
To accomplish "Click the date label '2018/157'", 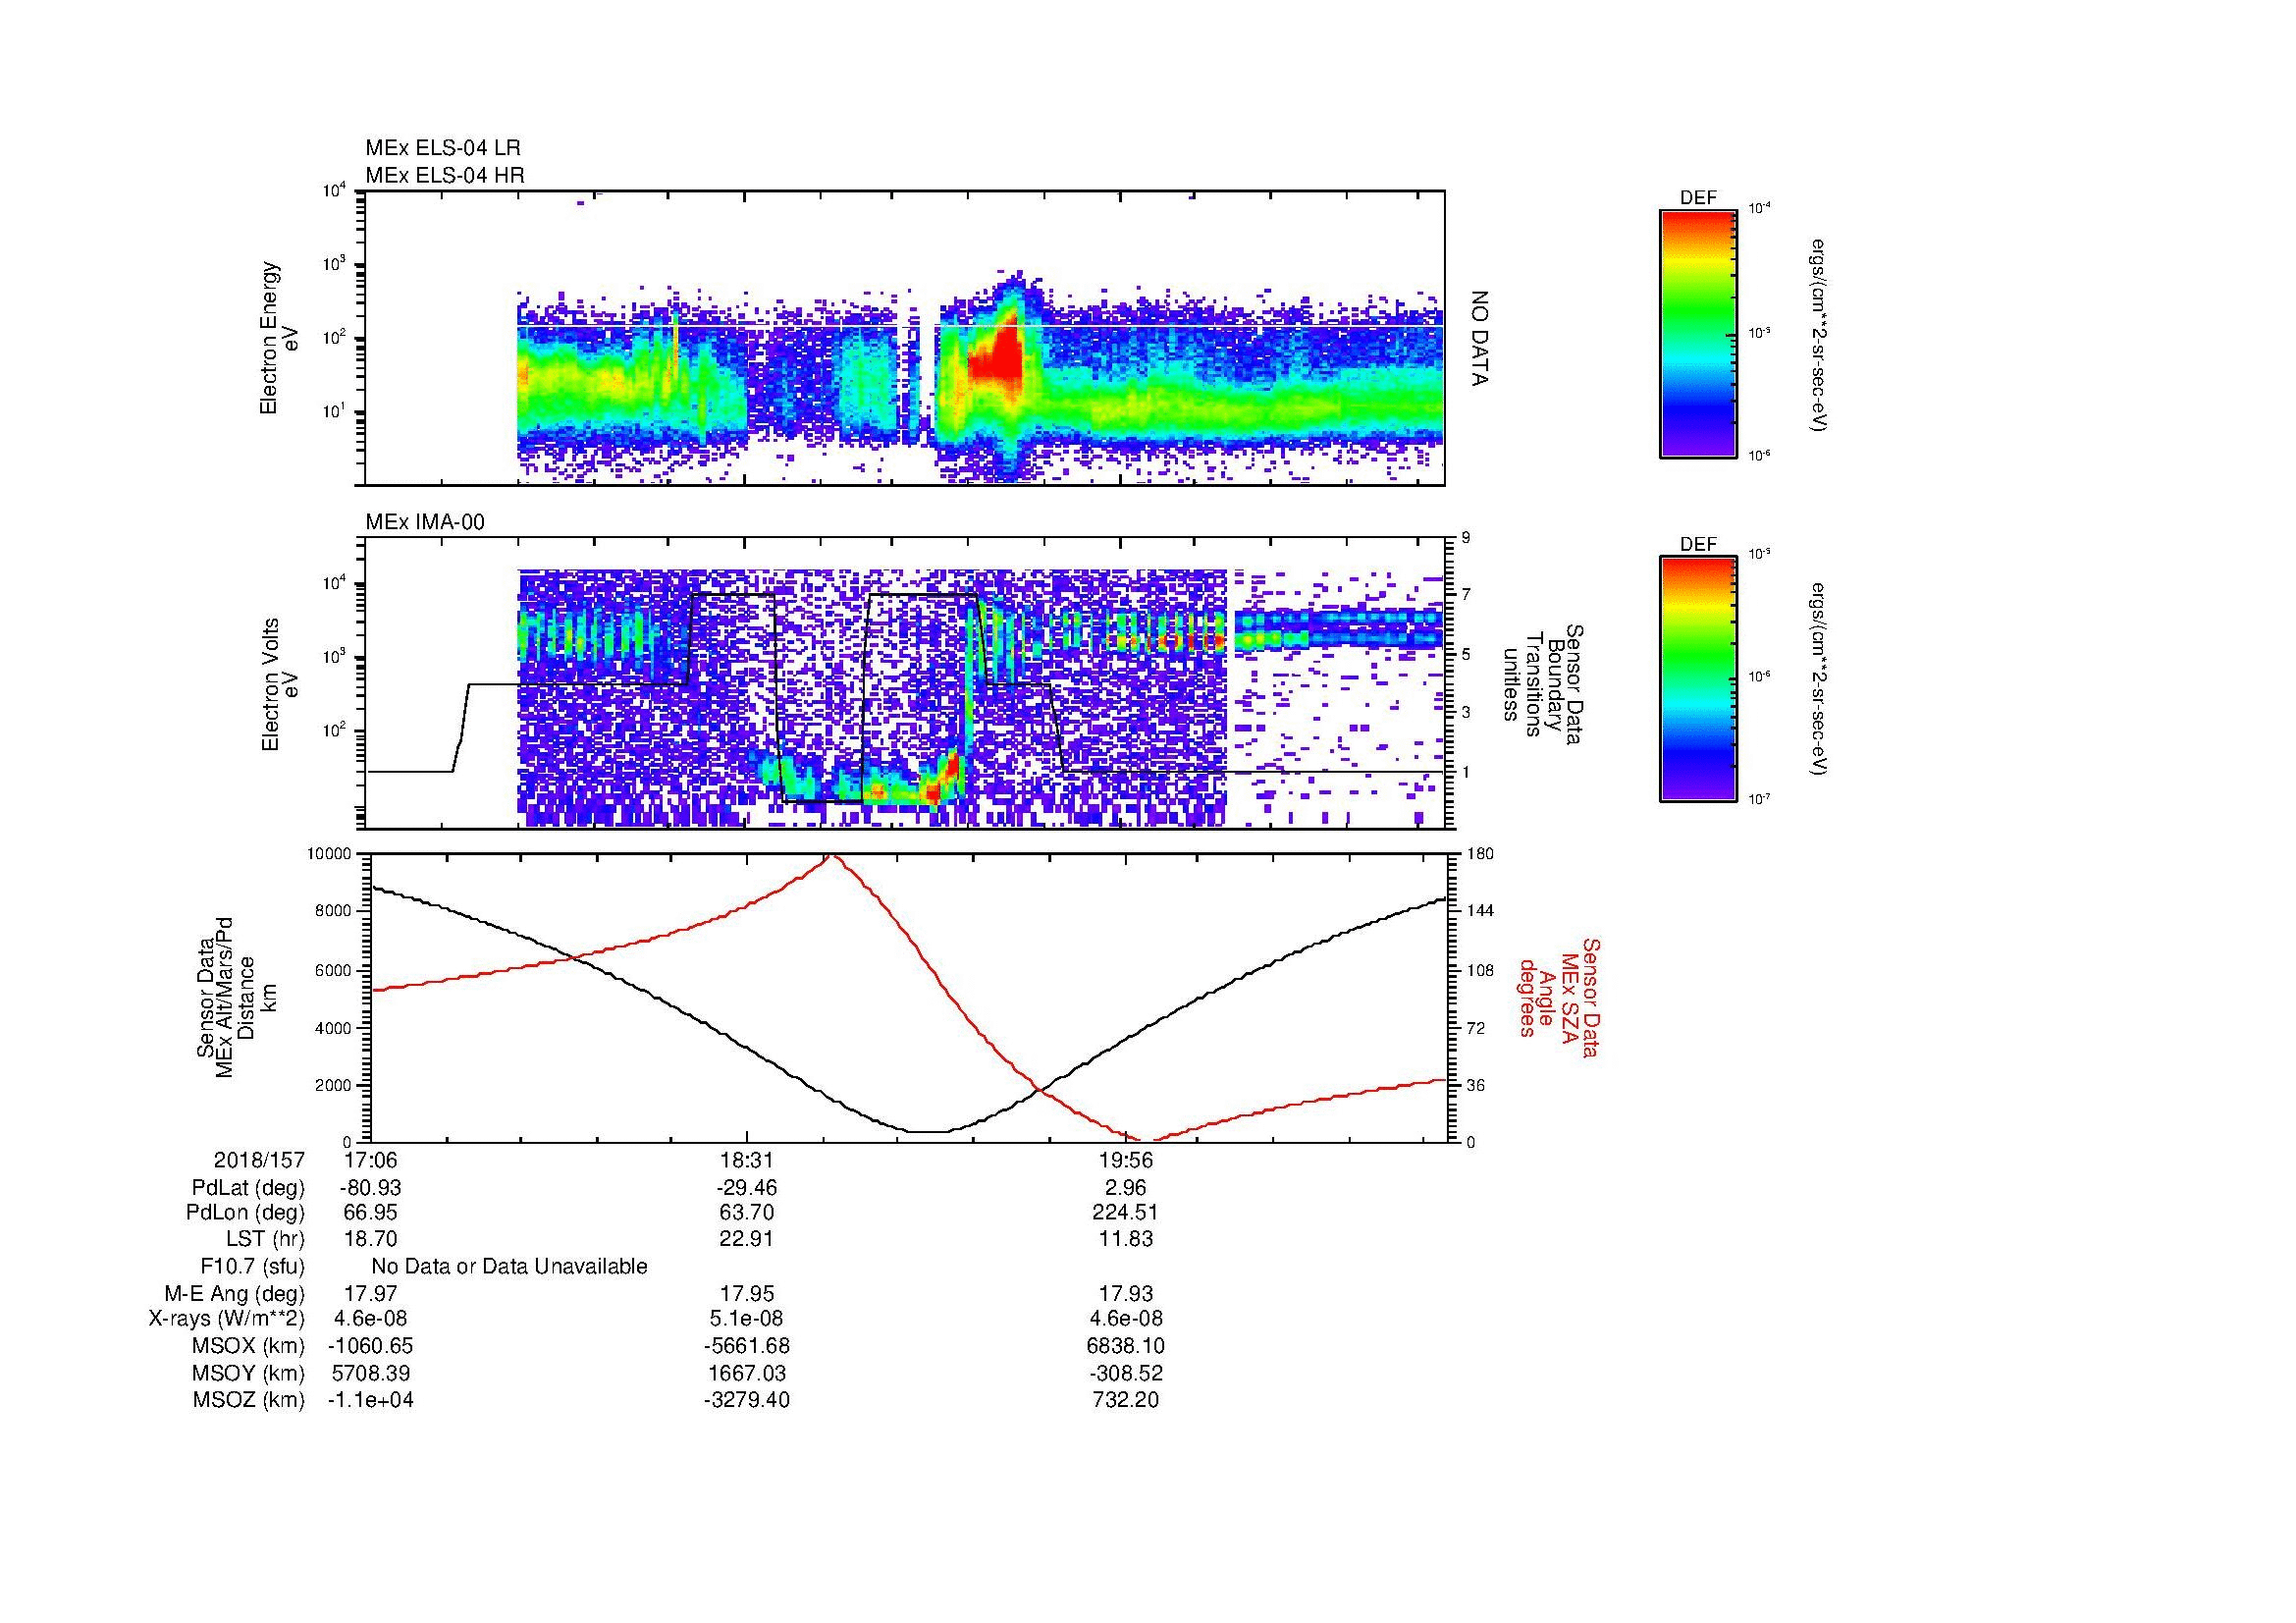I will tap(259, 1160).
